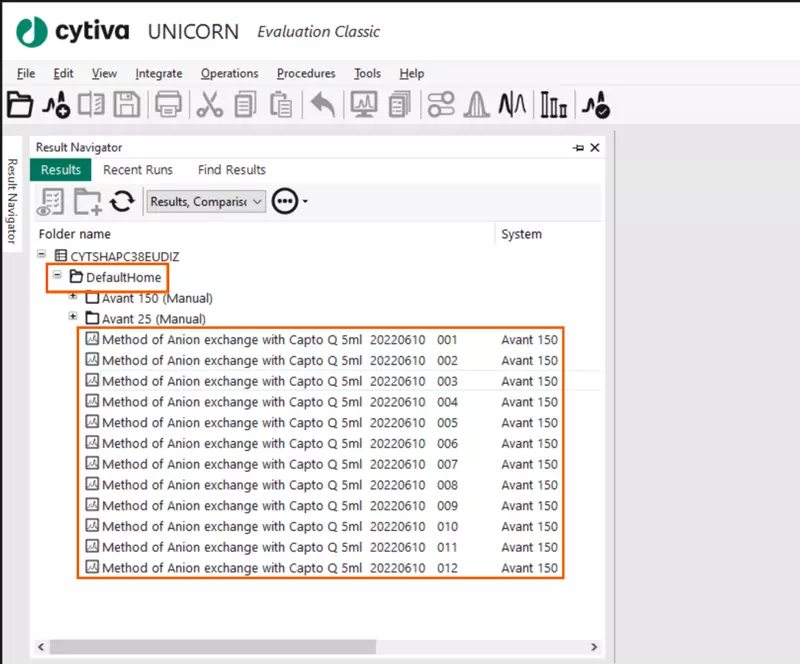Viewport: 800px width, 664px height.
Task: Open a result file using the folder icon
Action: click(20, 104)
